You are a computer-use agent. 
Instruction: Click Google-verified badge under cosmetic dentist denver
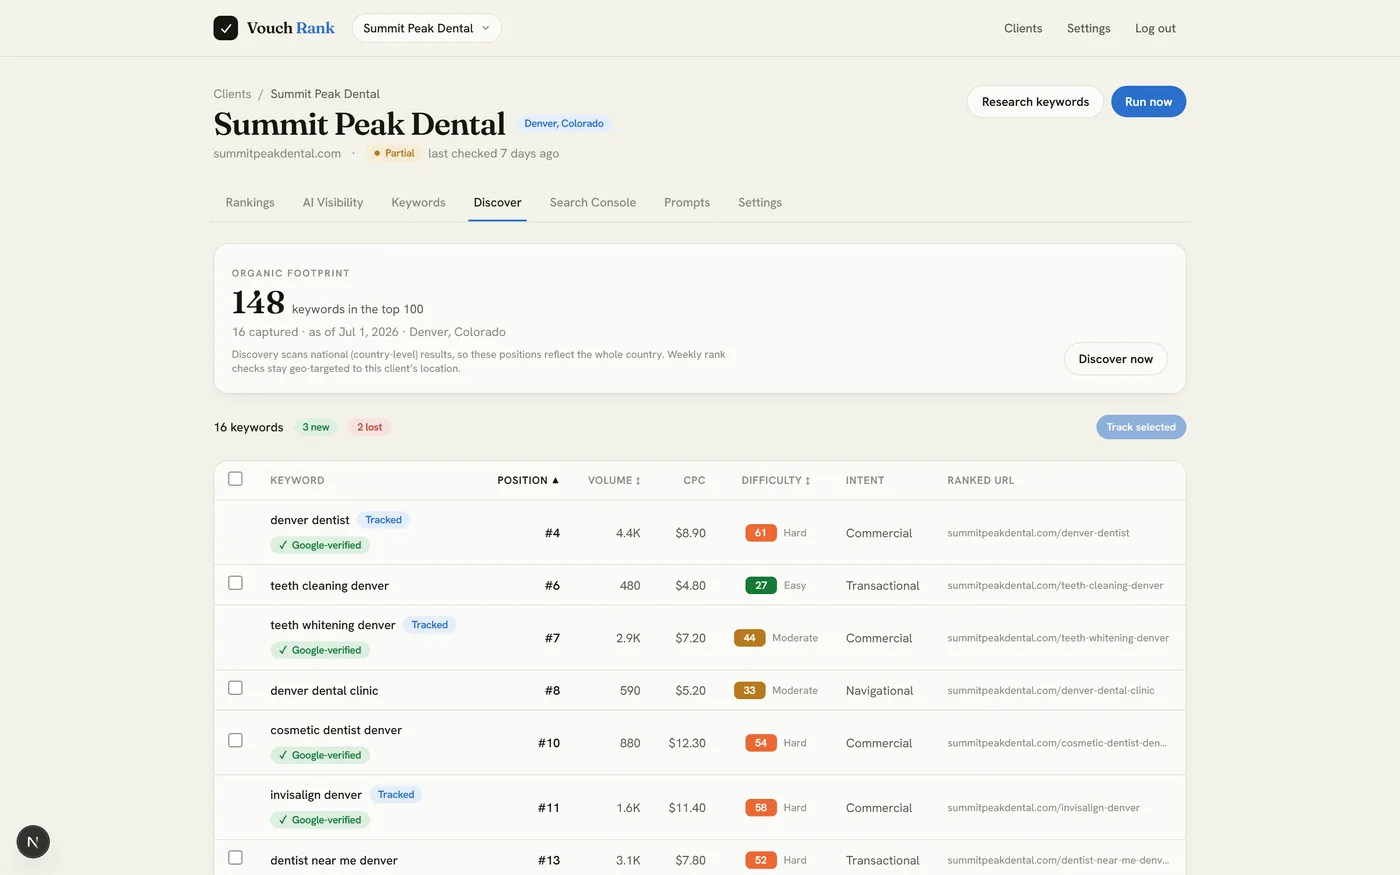(320, 755)
